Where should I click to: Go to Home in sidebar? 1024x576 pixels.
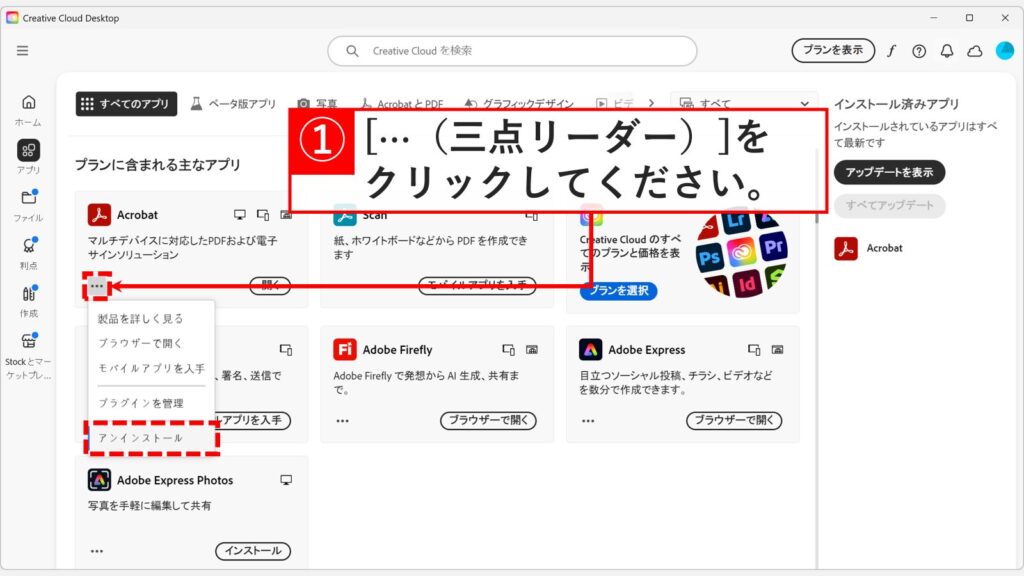pos(28,110)
